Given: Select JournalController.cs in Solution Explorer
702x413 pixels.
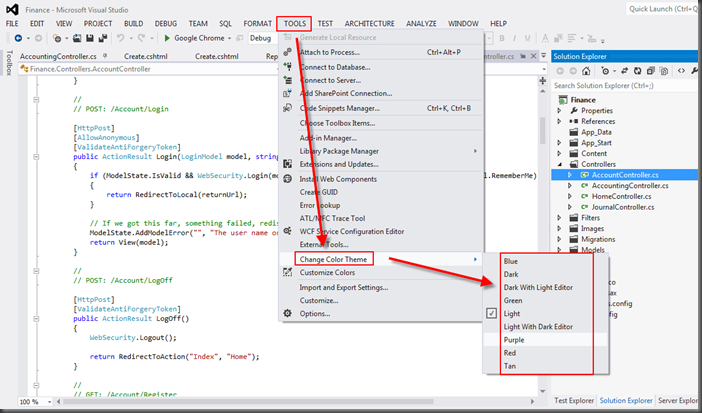Looking at the screenshot, I should 622,207.
